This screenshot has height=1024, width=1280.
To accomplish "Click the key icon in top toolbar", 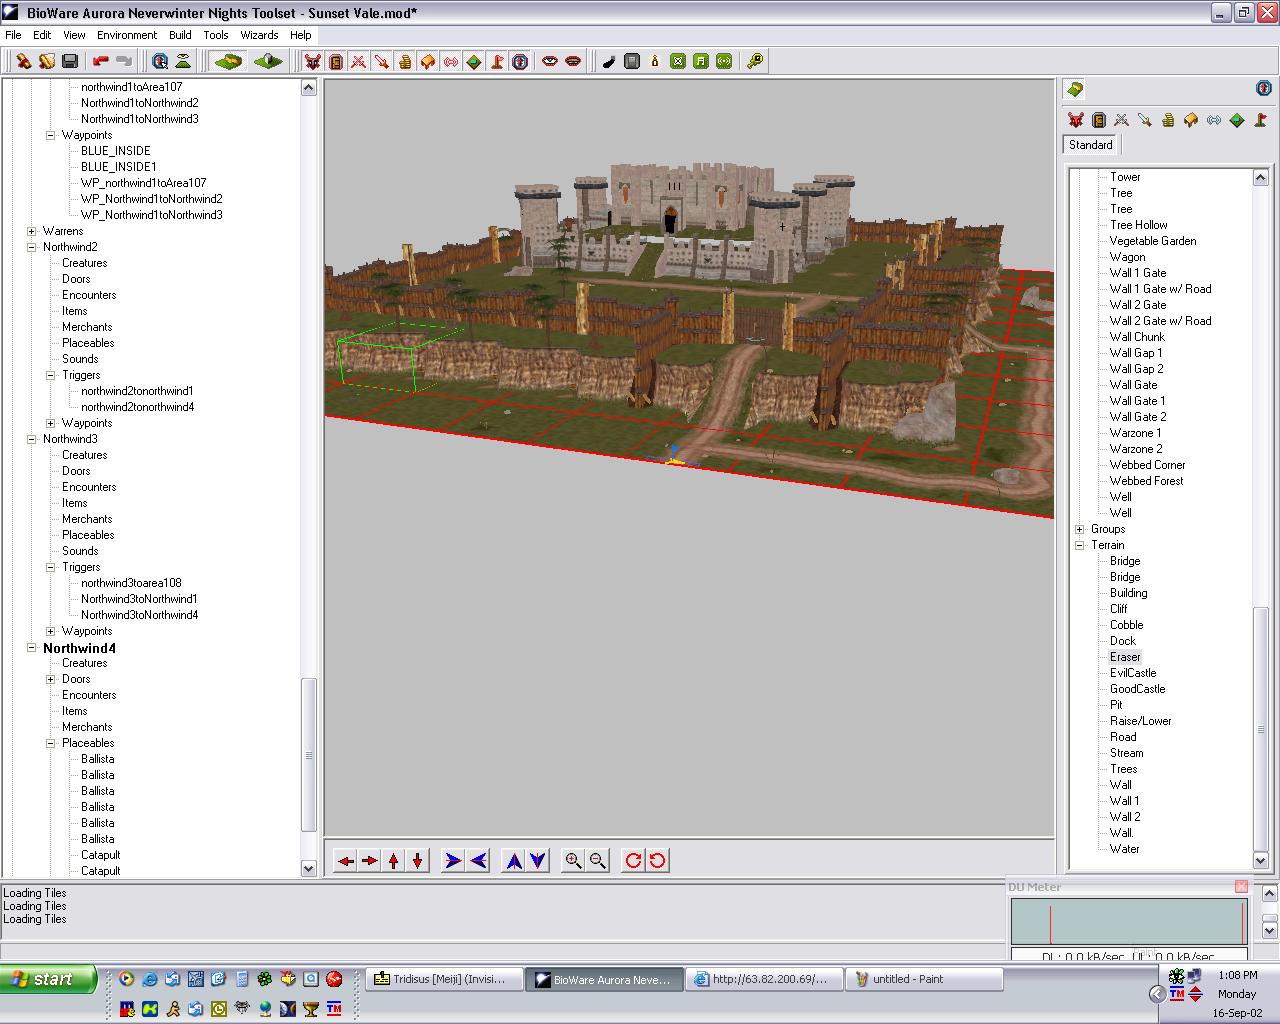I will (x=755, y=61).
